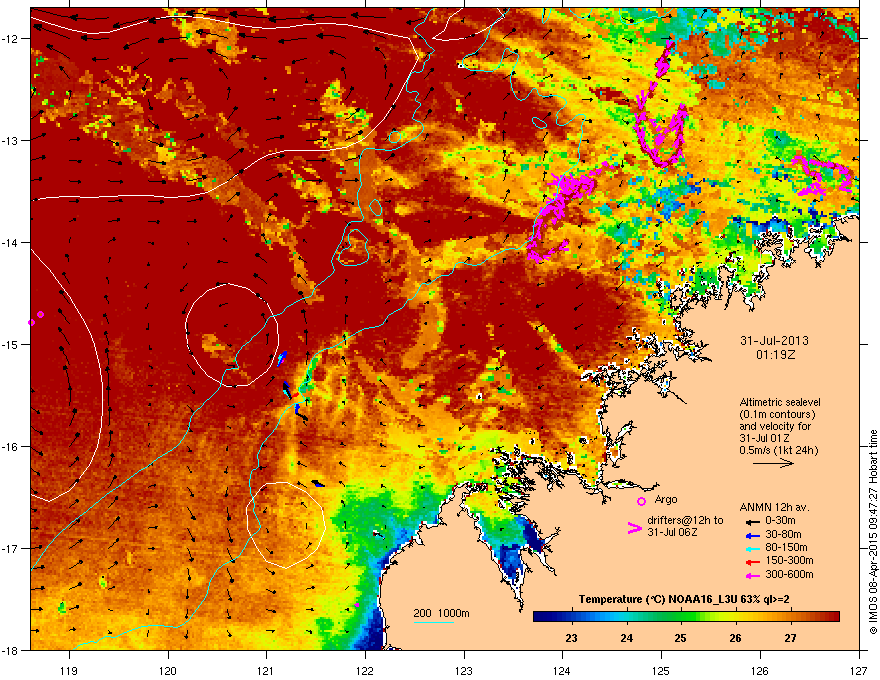The image size is (880, 680).
Task: Click the latitude axis label '-14'
Action: point(10,242)
